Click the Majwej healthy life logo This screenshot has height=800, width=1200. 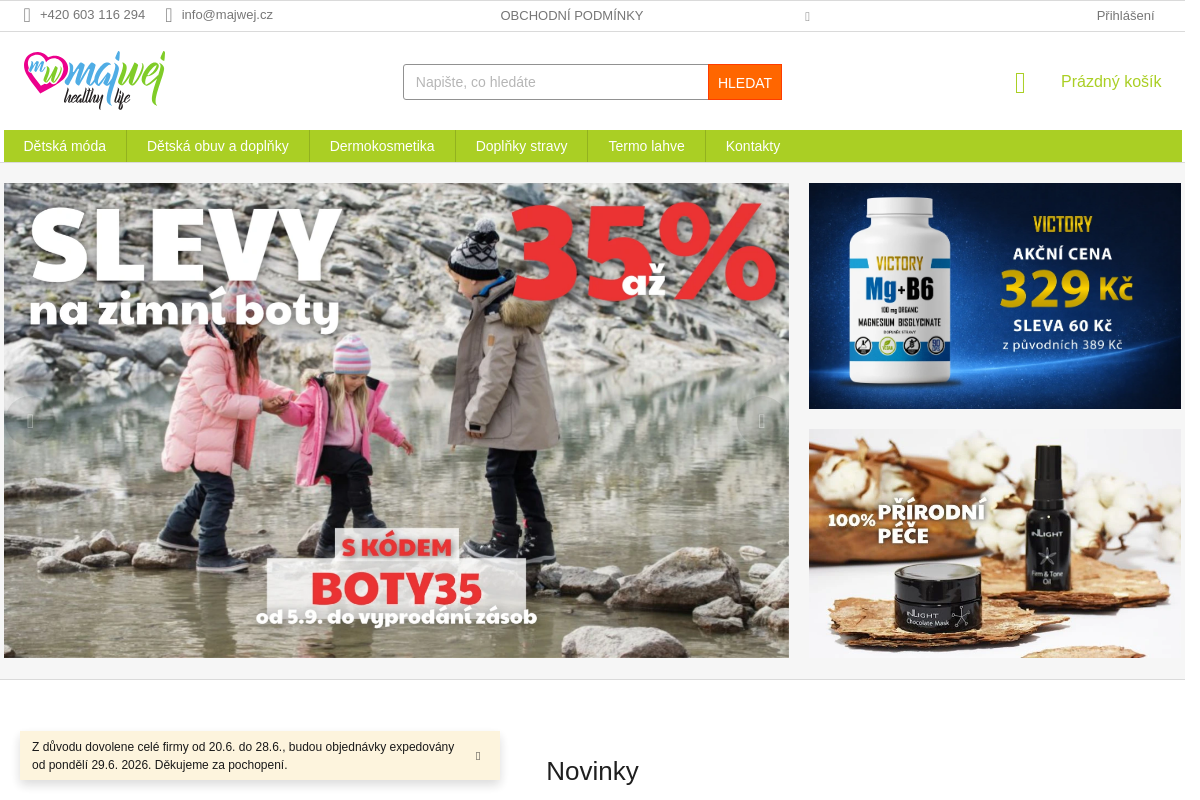pos(95,80)
